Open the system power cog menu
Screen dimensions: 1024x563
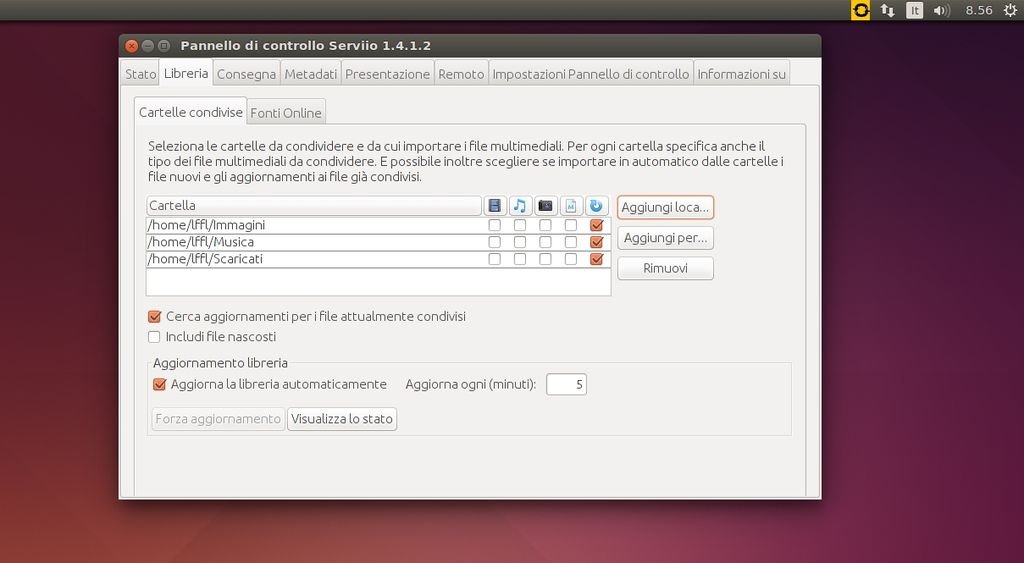click(x=1009, y=10)
